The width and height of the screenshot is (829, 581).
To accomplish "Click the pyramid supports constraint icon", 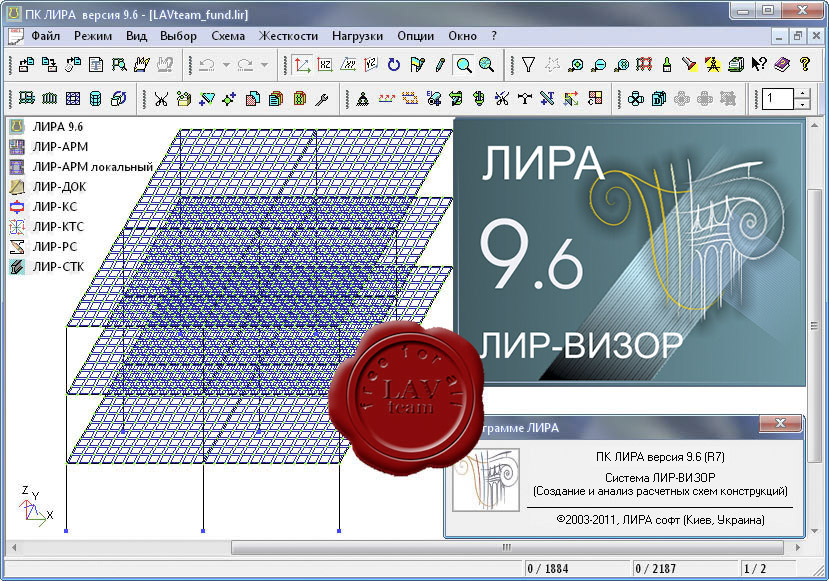I will tap(363, 98).
